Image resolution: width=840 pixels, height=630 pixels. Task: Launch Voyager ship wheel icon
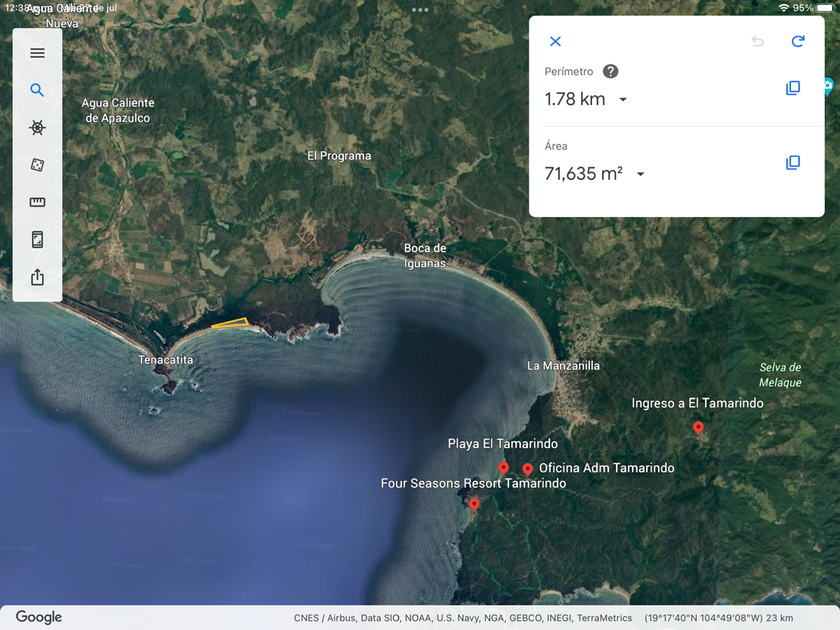[37, 128]
